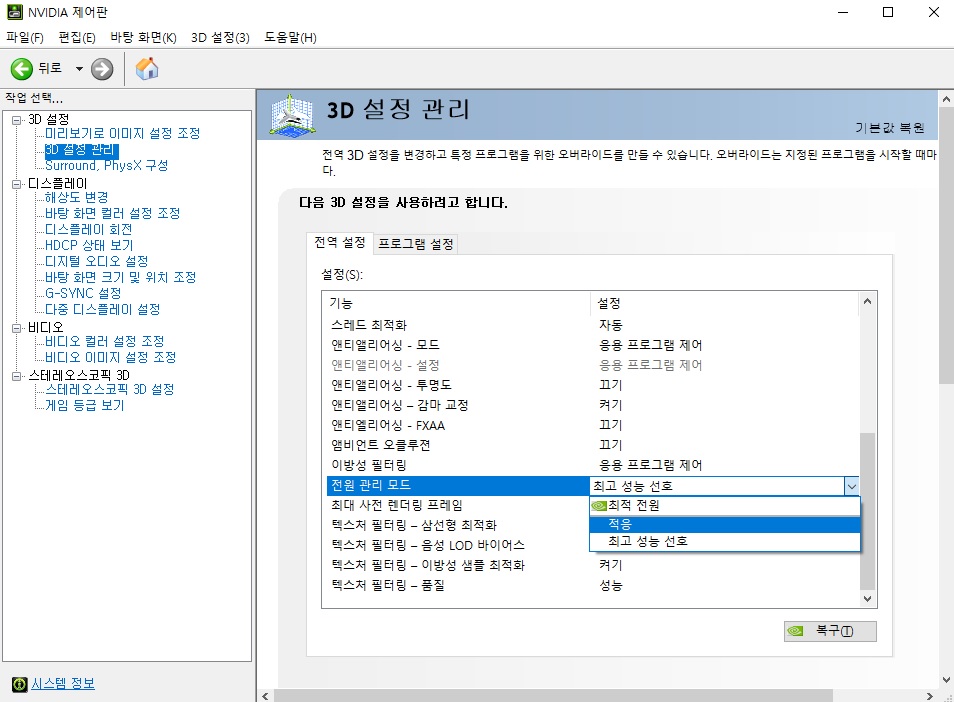The image size is (954, 702).
Task: Click the 복구 button
Action: pyautogui.click(x=830, y=631)
